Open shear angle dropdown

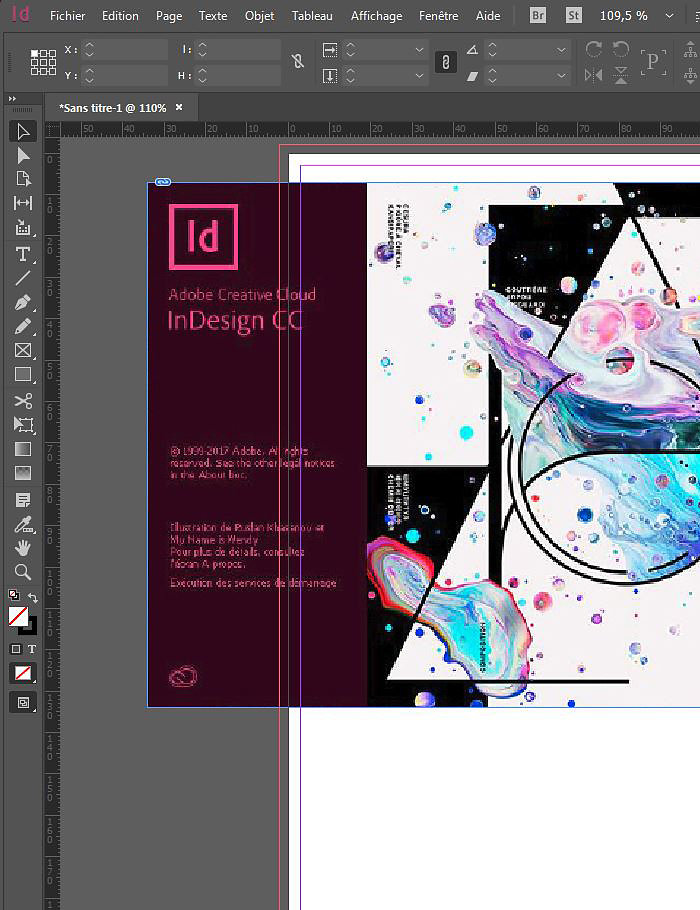pyautogui.click(x=561, y=75)
